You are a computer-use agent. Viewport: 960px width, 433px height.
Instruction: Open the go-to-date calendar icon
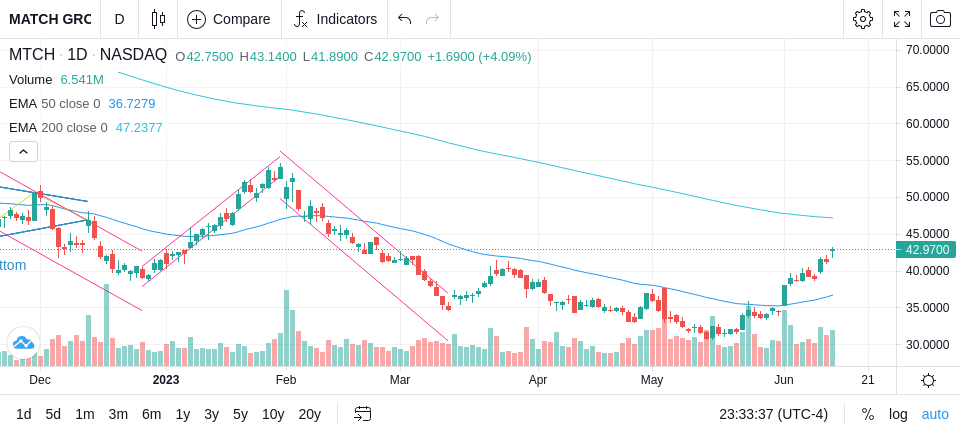362,415
